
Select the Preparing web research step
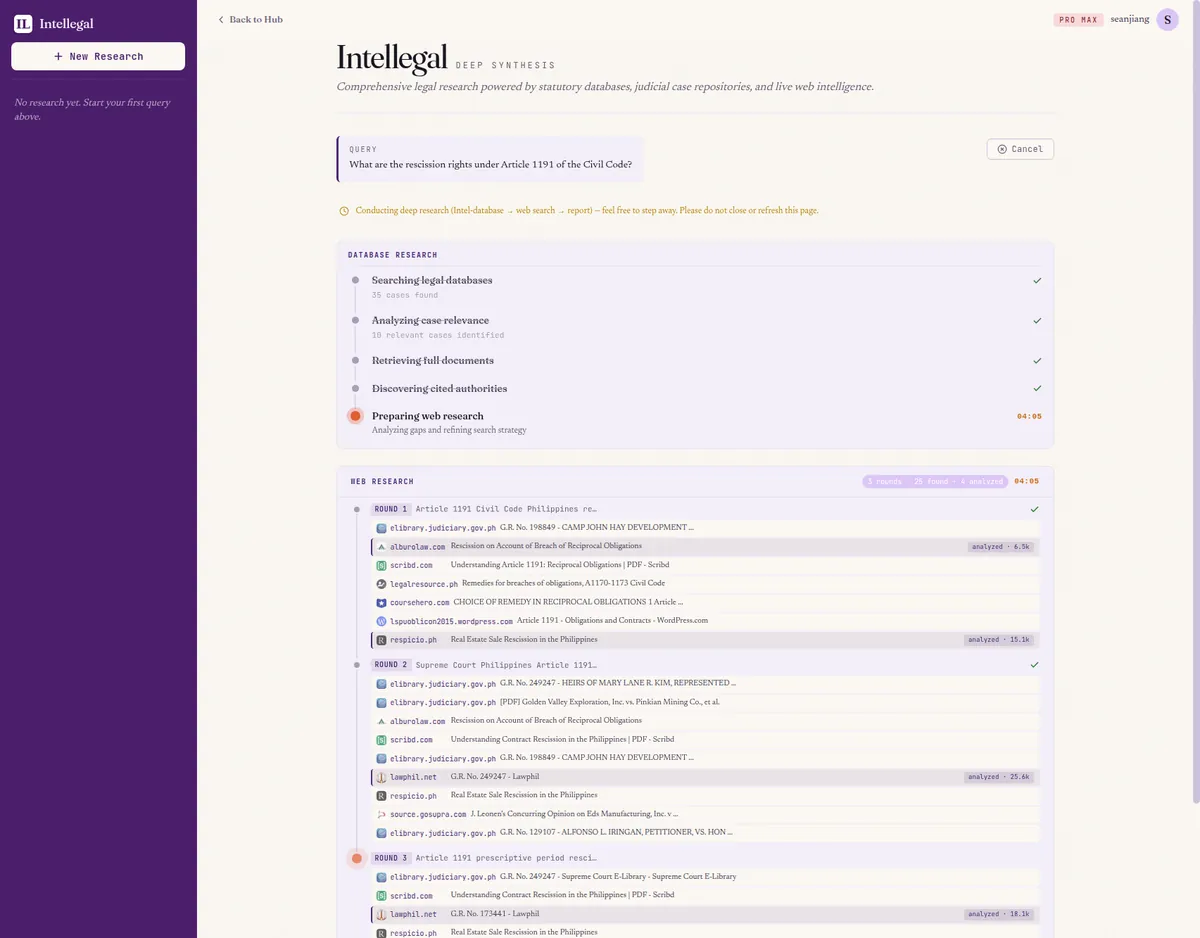428,416
